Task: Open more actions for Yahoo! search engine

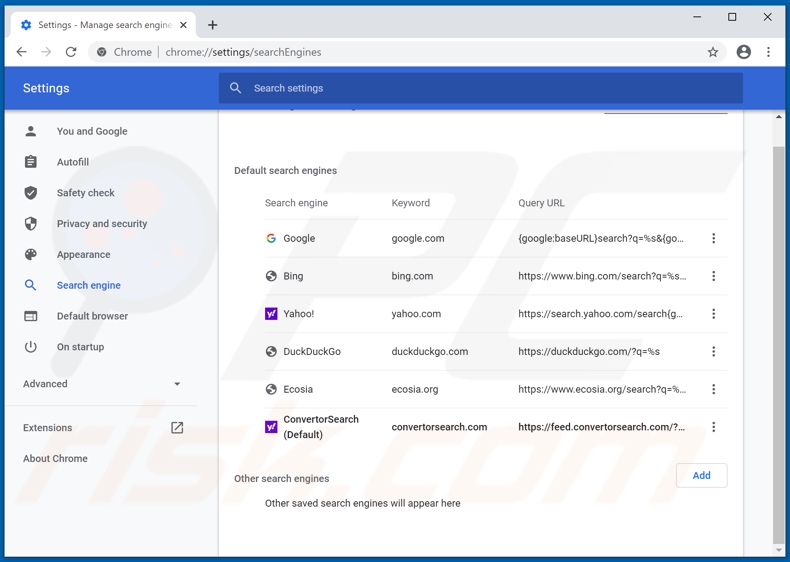Action: point(713,314)
